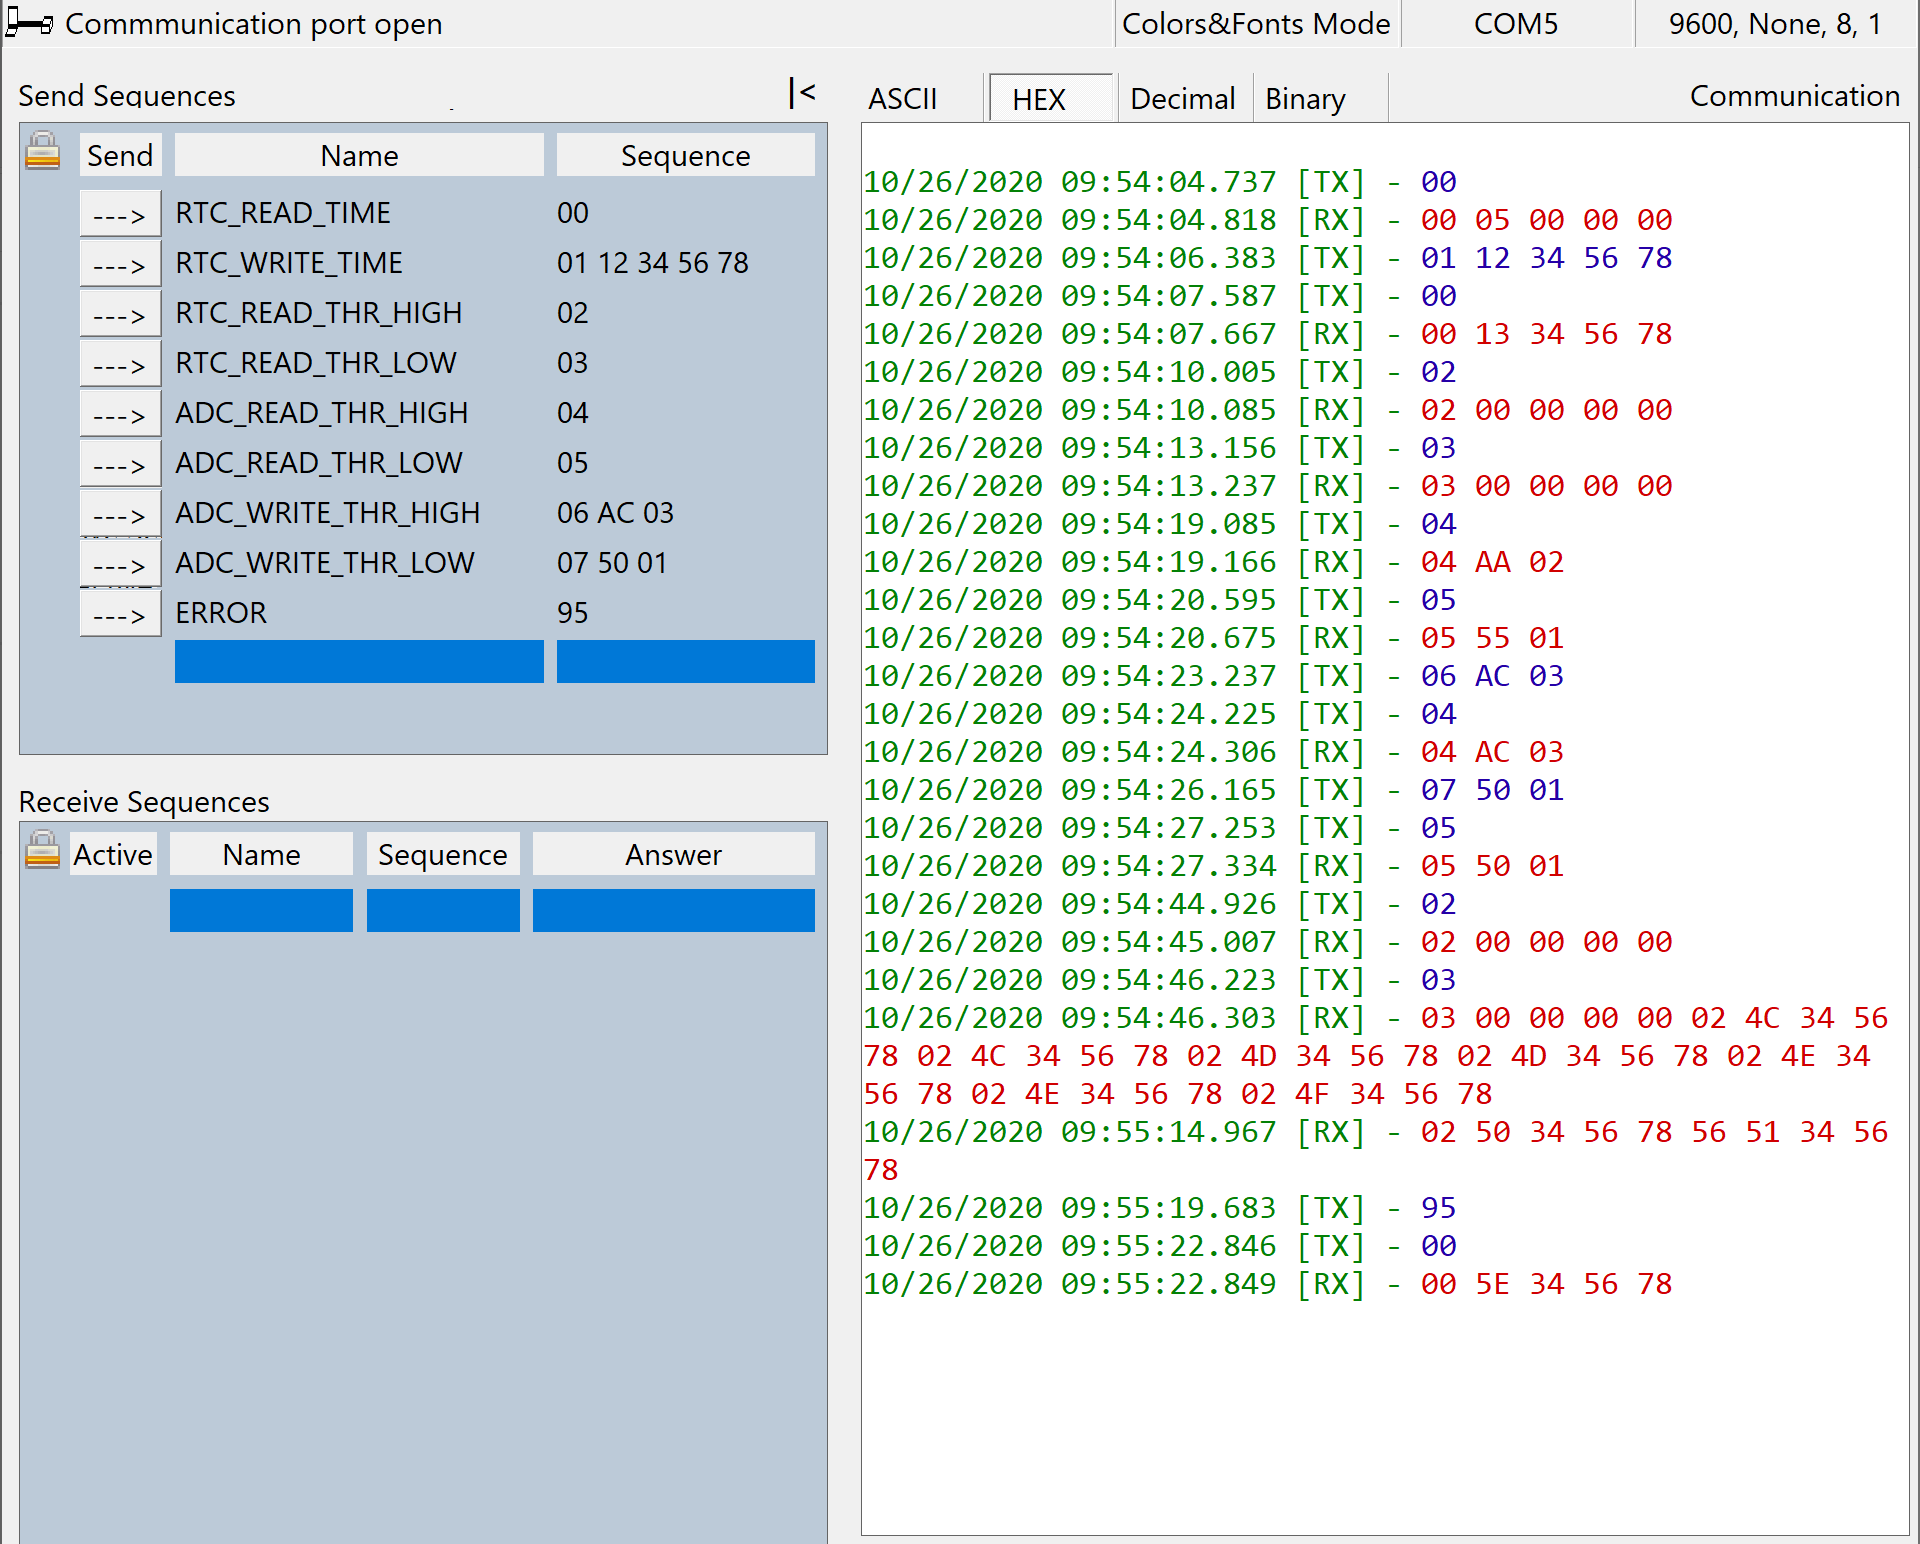Image resolution: width=1920 pixels, height=1544 pixels.
Task: Click the empty Answer field in Receive Sequences
Action: tap(672, 910)
